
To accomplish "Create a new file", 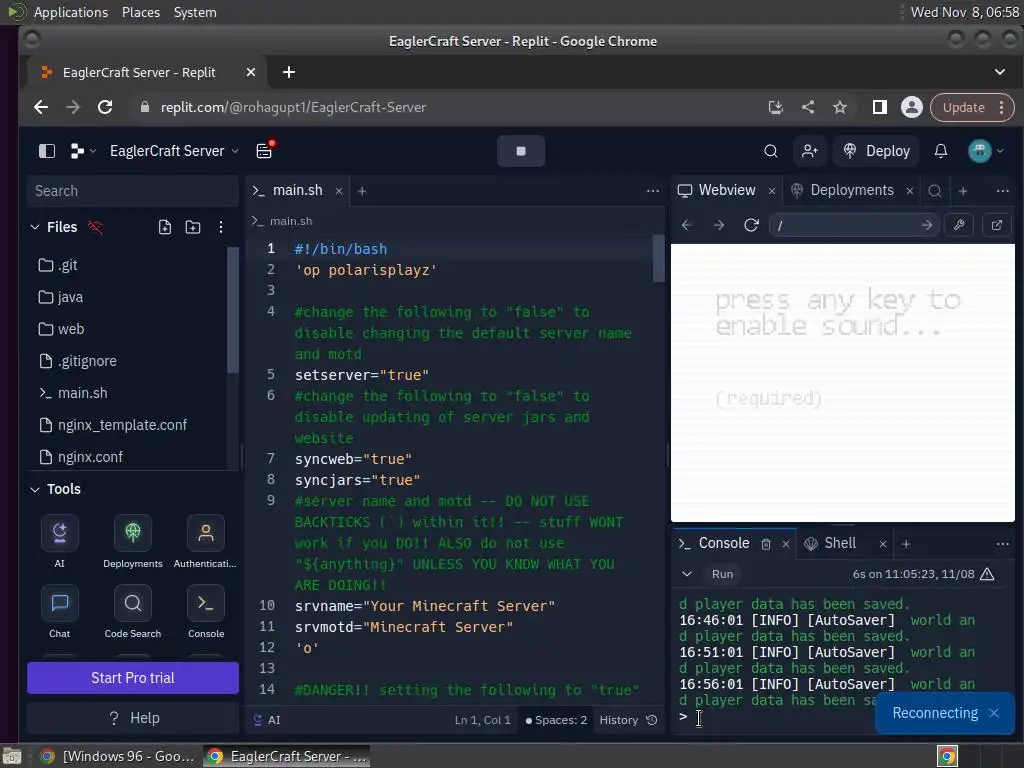I will pyautogui.click(x=165, y=227).
